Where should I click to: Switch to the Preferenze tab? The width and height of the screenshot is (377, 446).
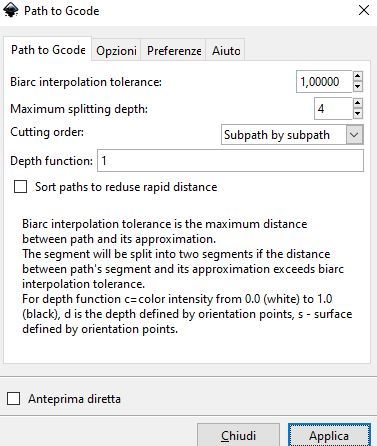(x=174, y=51)
